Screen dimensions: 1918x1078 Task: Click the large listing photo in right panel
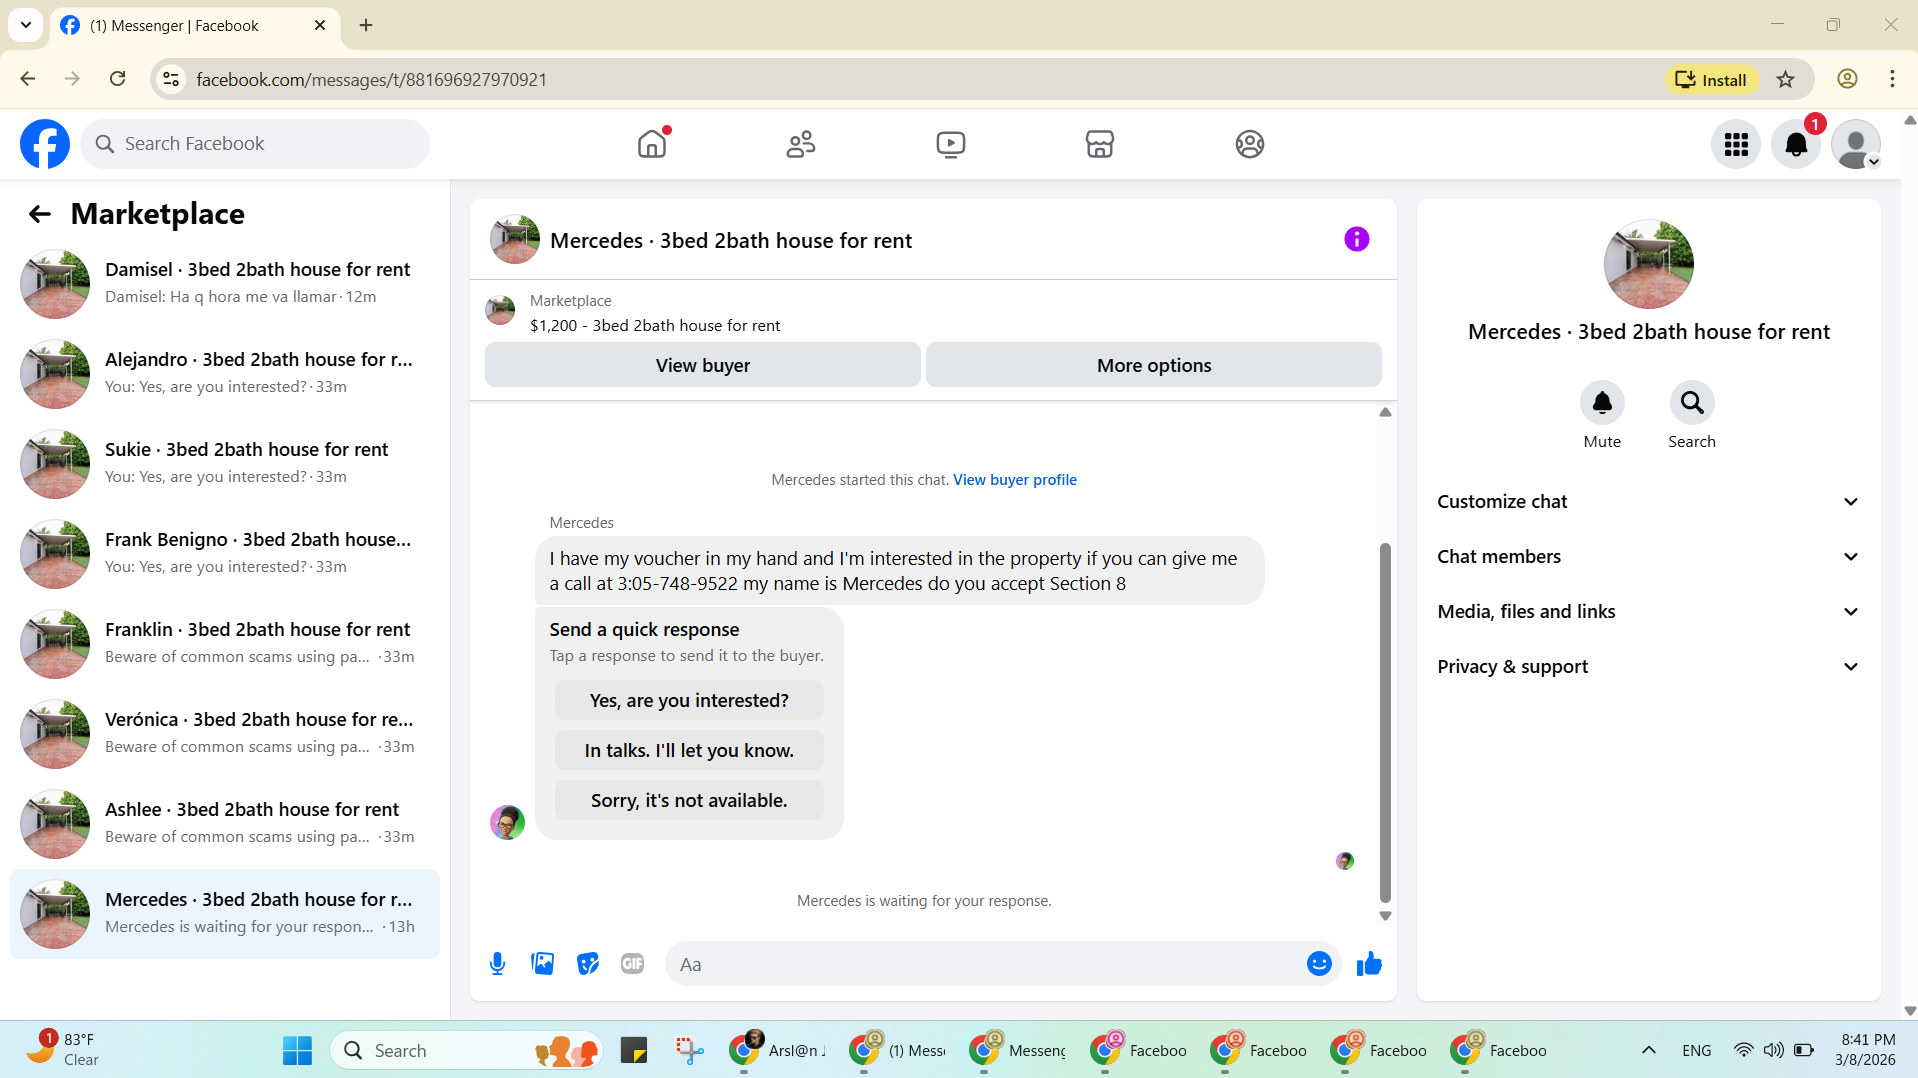coord(1649,264)
